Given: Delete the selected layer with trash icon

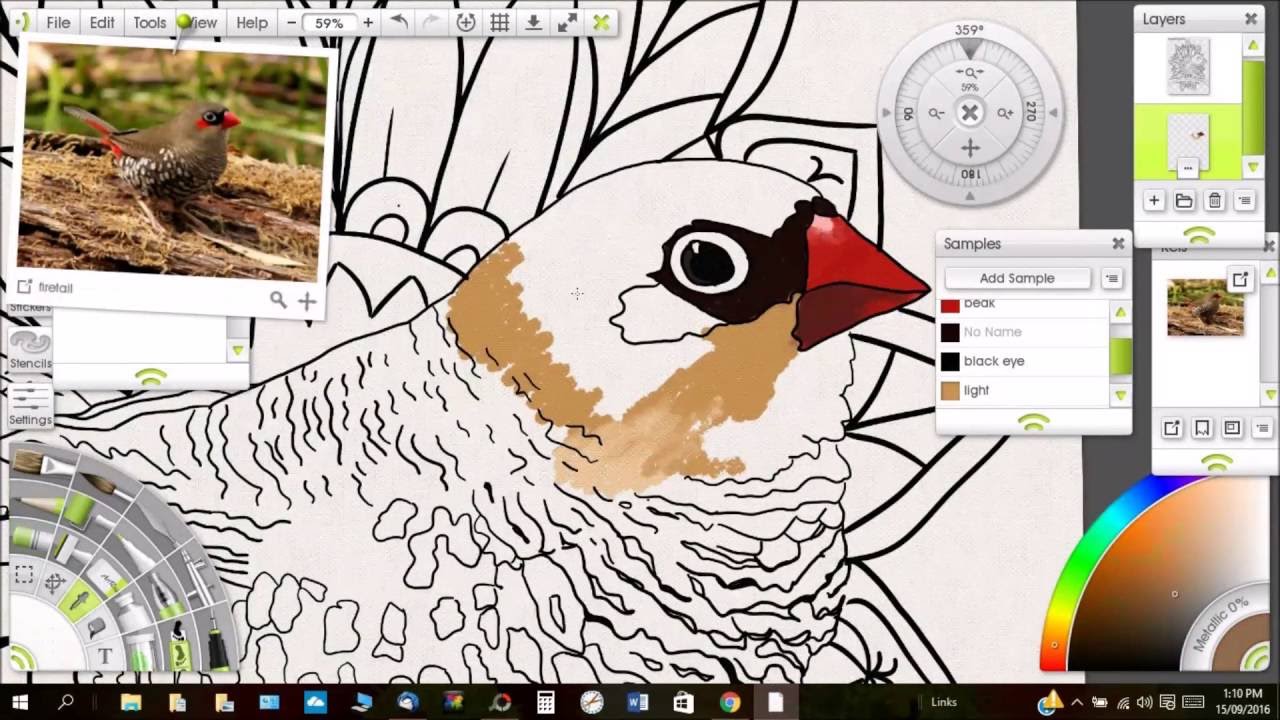Looking at the screenshot, I should point(1214,201).
